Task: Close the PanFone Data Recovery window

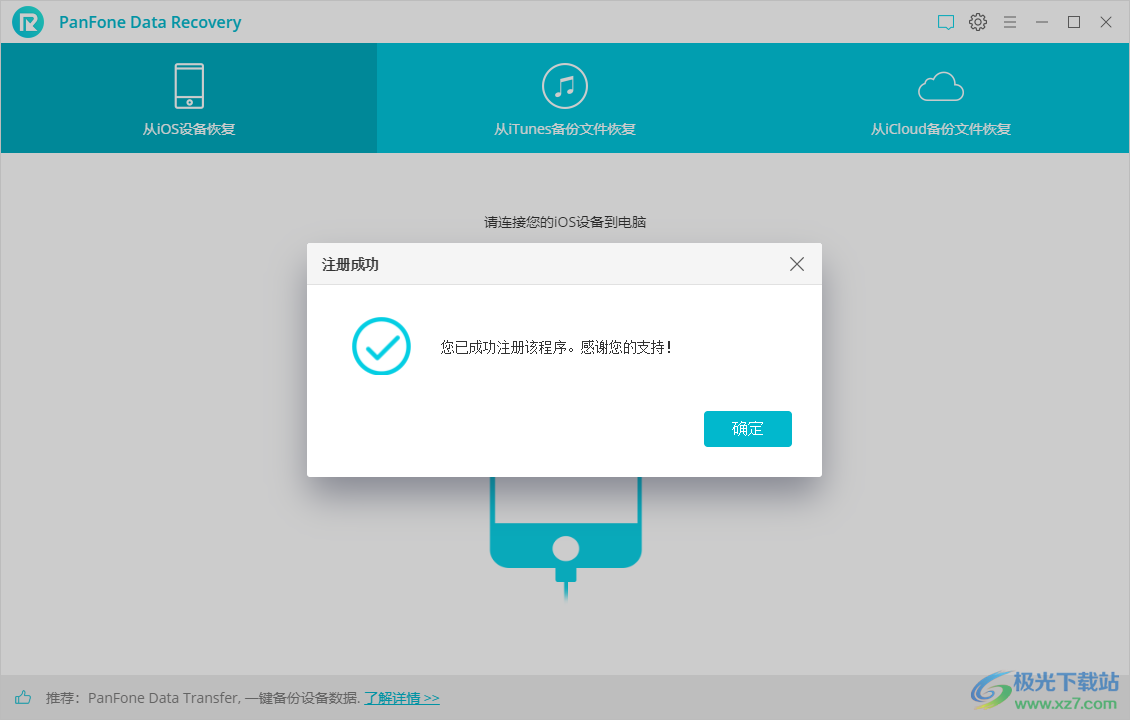Action: click(x=1105, y=22)
